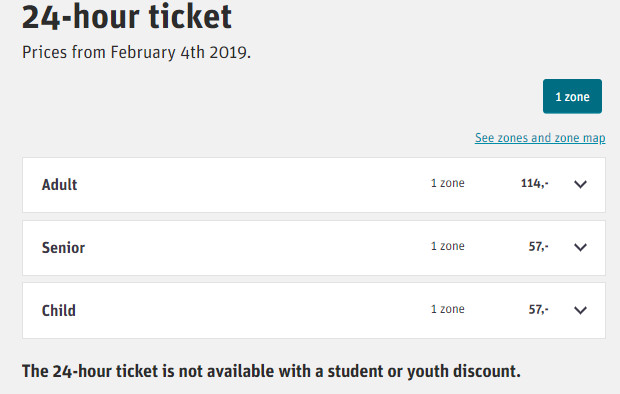Click the word zones in the map link
This screenshot has height=394, width=620.
pyautogui.click(x=512, y=138)
